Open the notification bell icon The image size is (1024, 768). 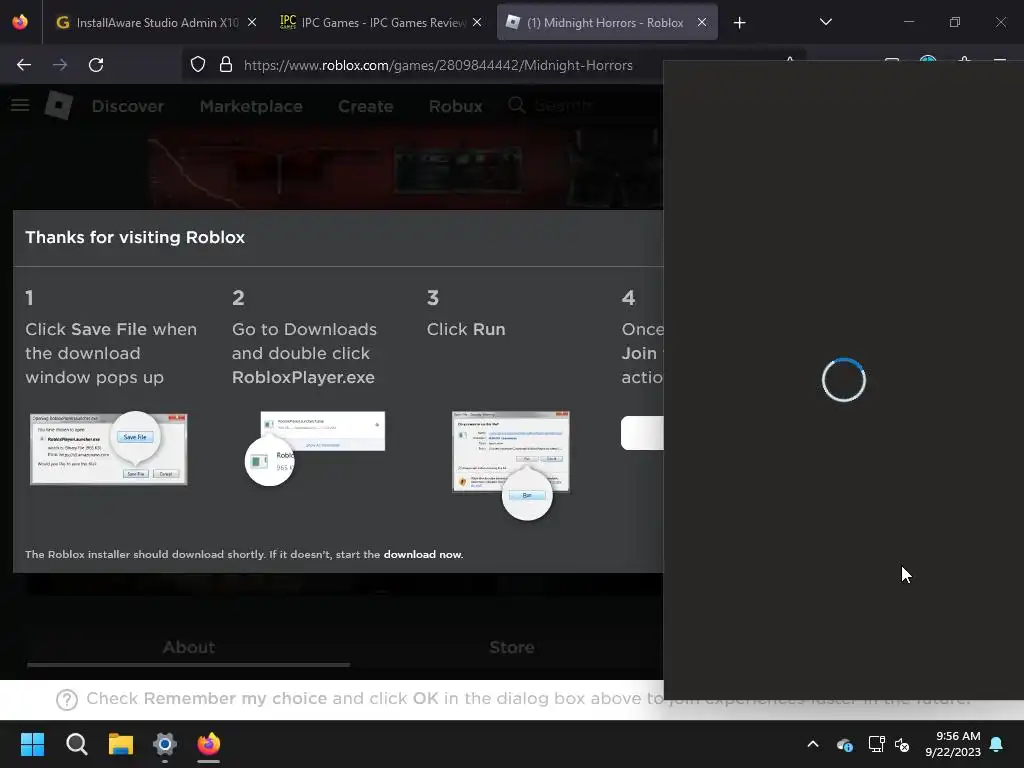997,744
